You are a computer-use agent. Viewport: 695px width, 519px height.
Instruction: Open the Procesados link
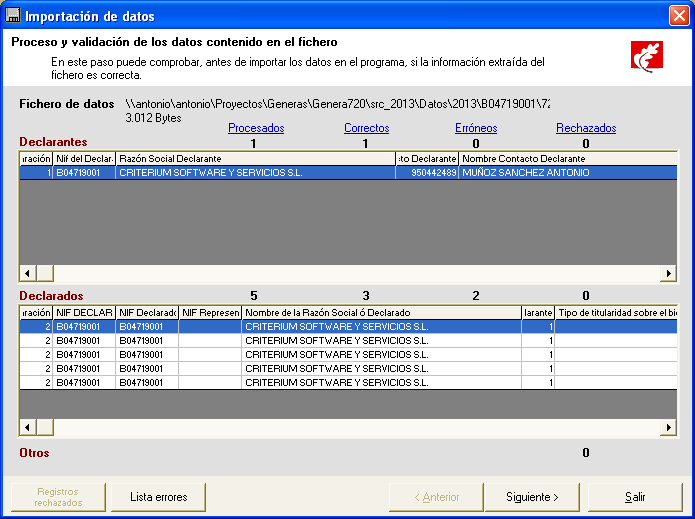click(256, 128)
